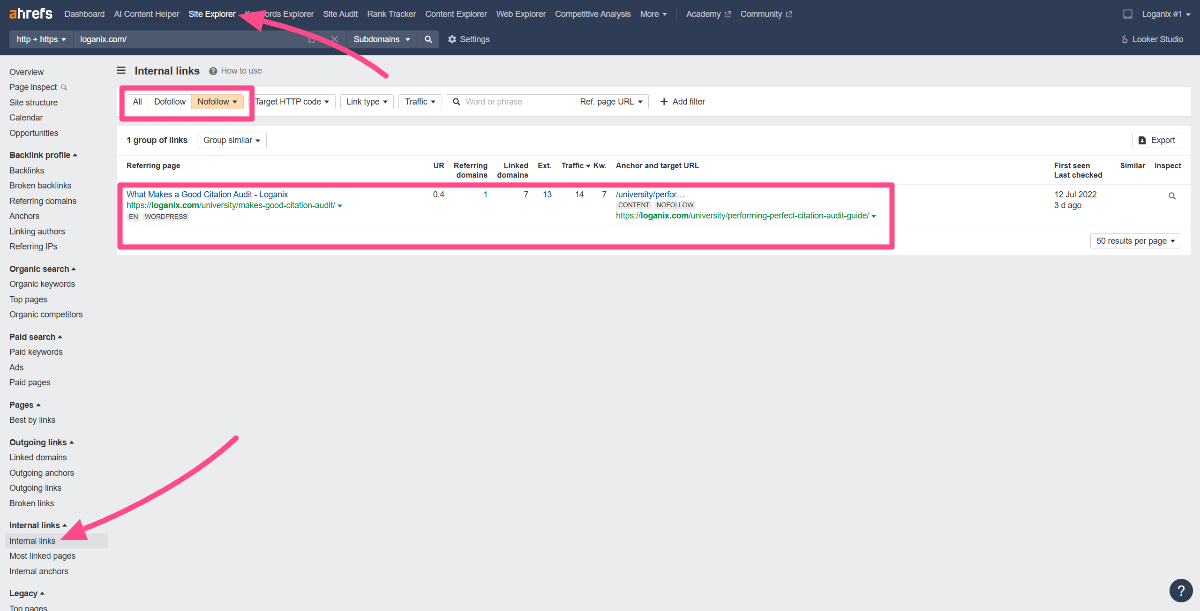Open Rank Tracker tool
1200x611 pixels.
(392, 14)
